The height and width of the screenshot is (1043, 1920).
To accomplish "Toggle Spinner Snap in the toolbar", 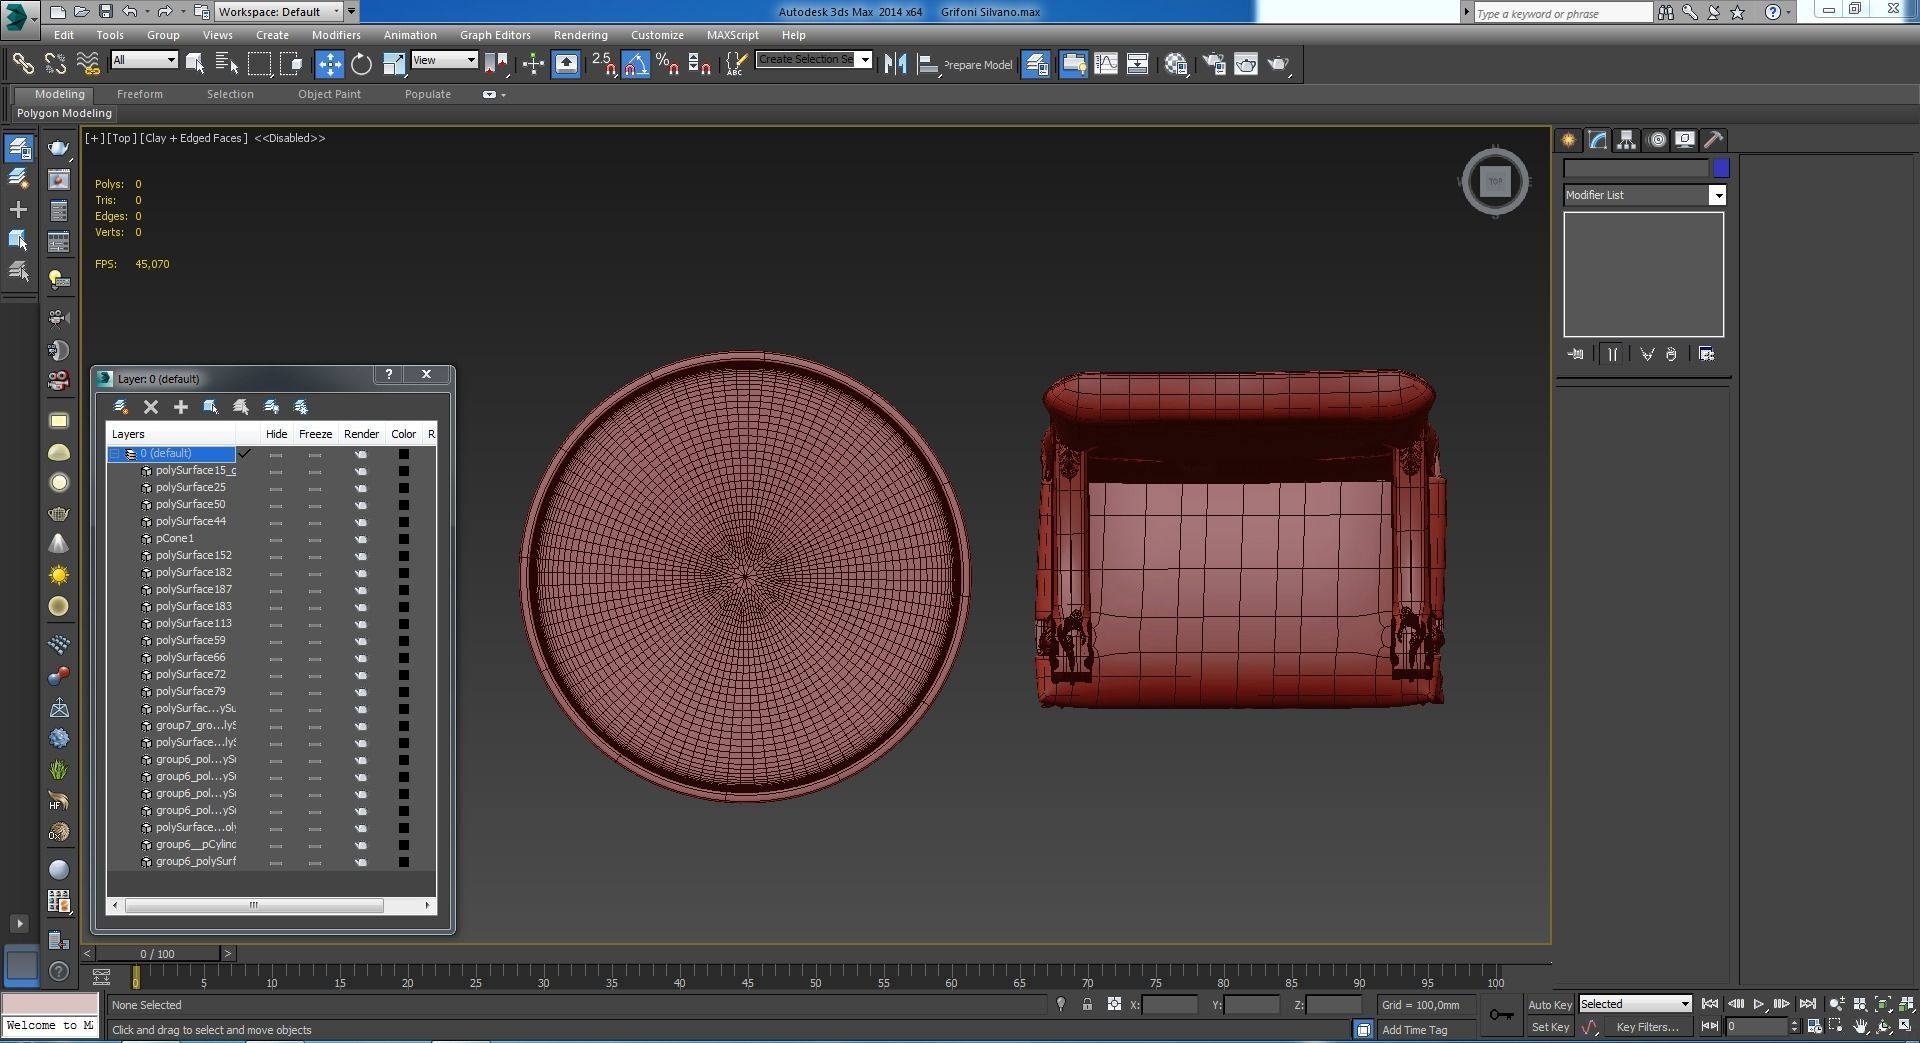I will (699, 64).
